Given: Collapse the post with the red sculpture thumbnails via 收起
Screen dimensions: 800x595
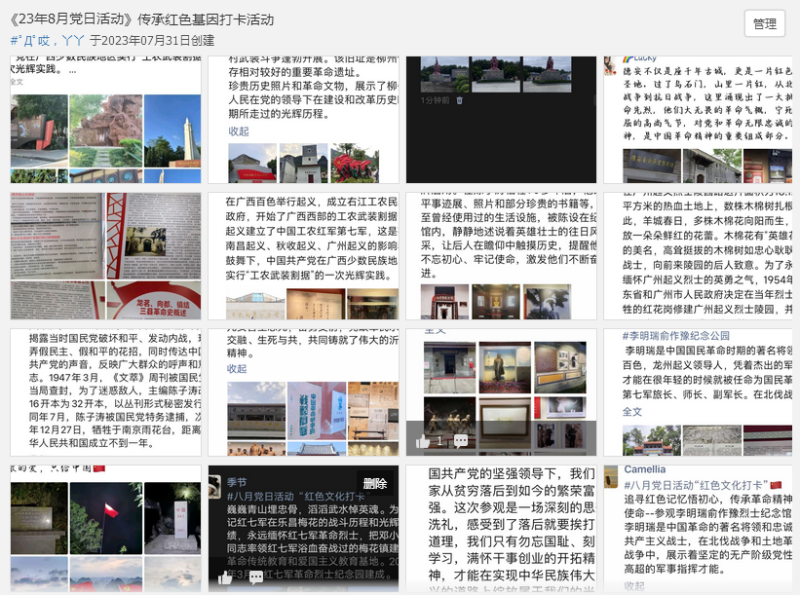Looking at the screenshot, I should pyautogui.click(x=238, y=131).
